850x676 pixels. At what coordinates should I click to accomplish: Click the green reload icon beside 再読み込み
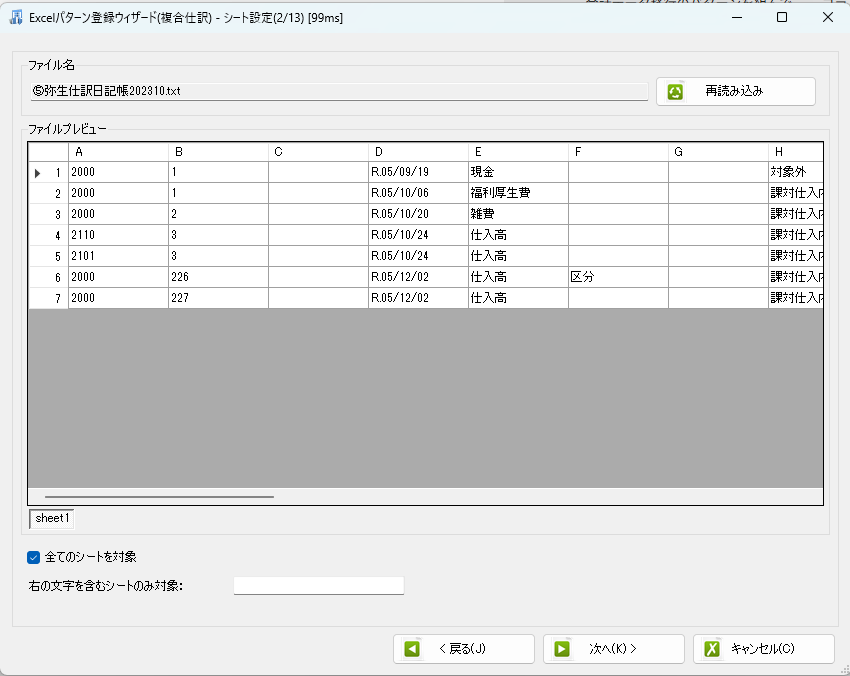[676, 91]
